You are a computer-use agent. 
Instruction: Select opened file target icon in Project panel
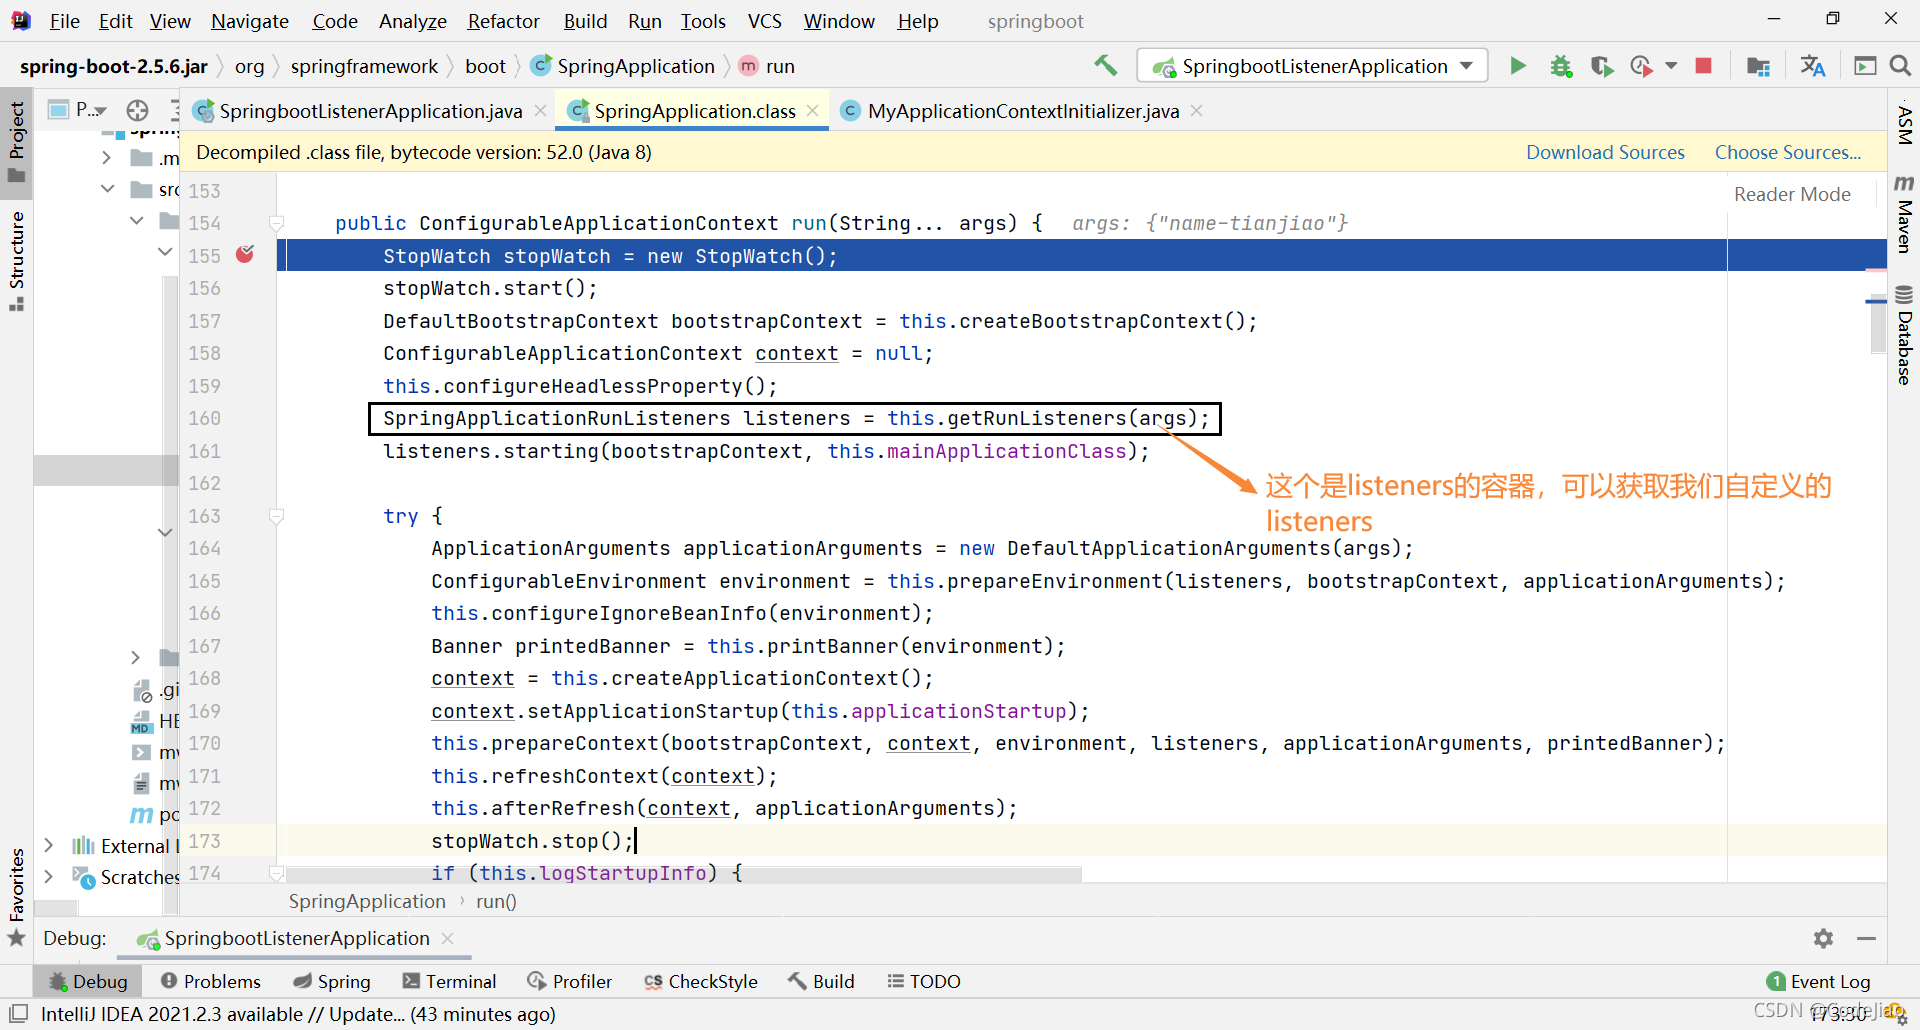coord(138,110)
